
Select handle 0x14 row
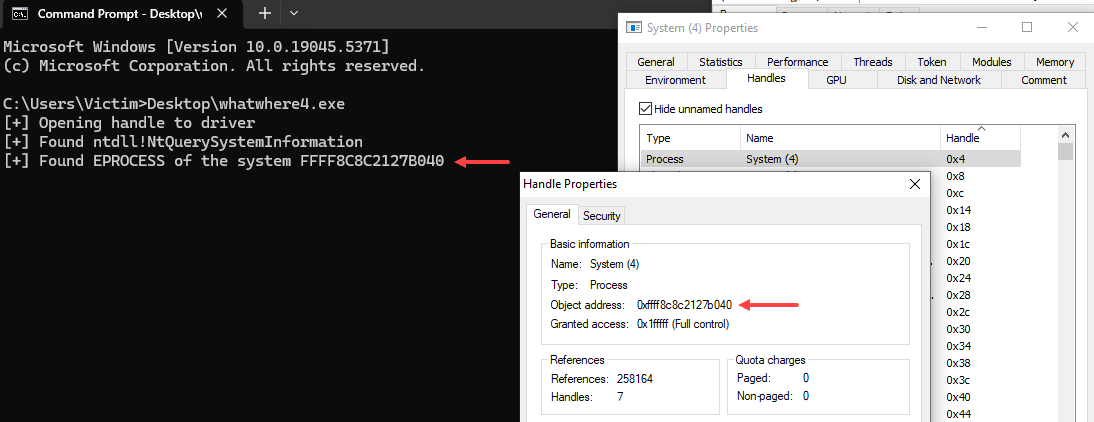(957, 210)
